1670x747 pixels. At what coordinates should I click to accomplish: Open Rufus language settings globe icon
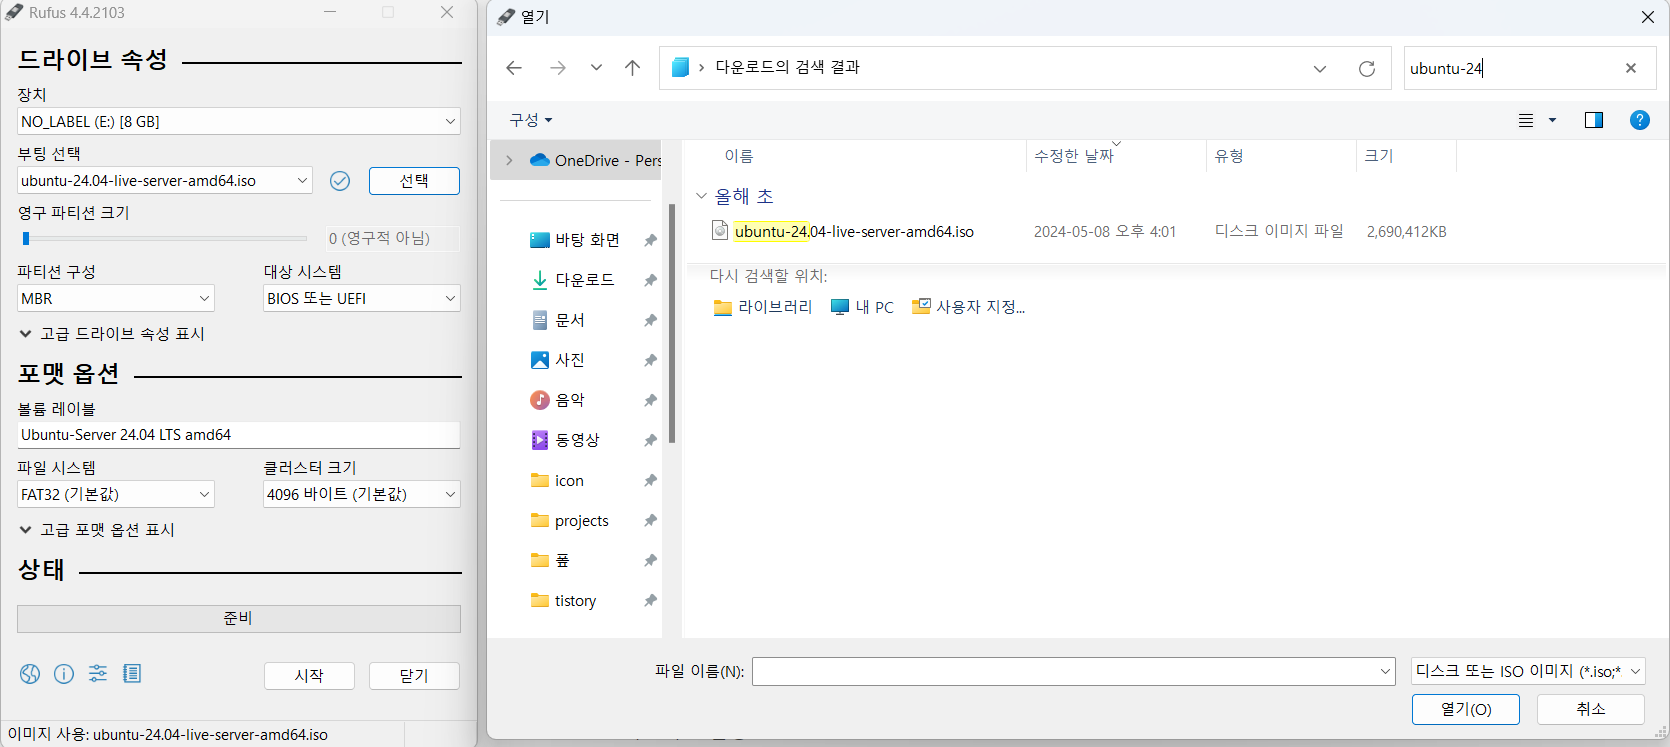(30, 674)
